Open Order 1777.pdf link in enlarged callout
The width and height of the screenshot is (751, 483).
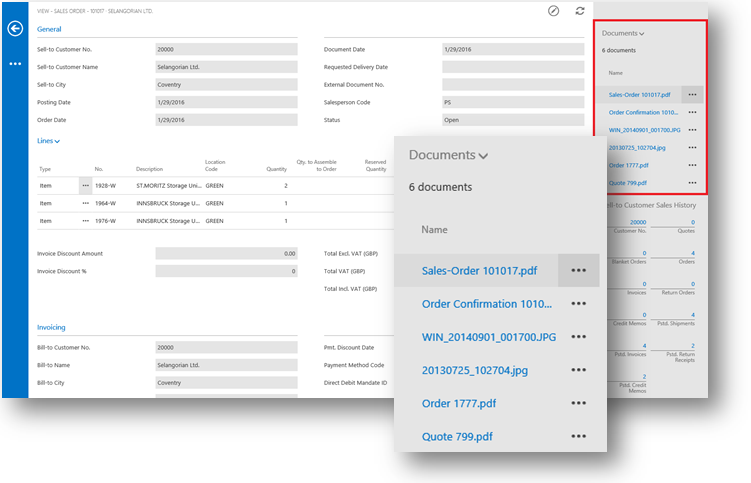click(458, 403)
